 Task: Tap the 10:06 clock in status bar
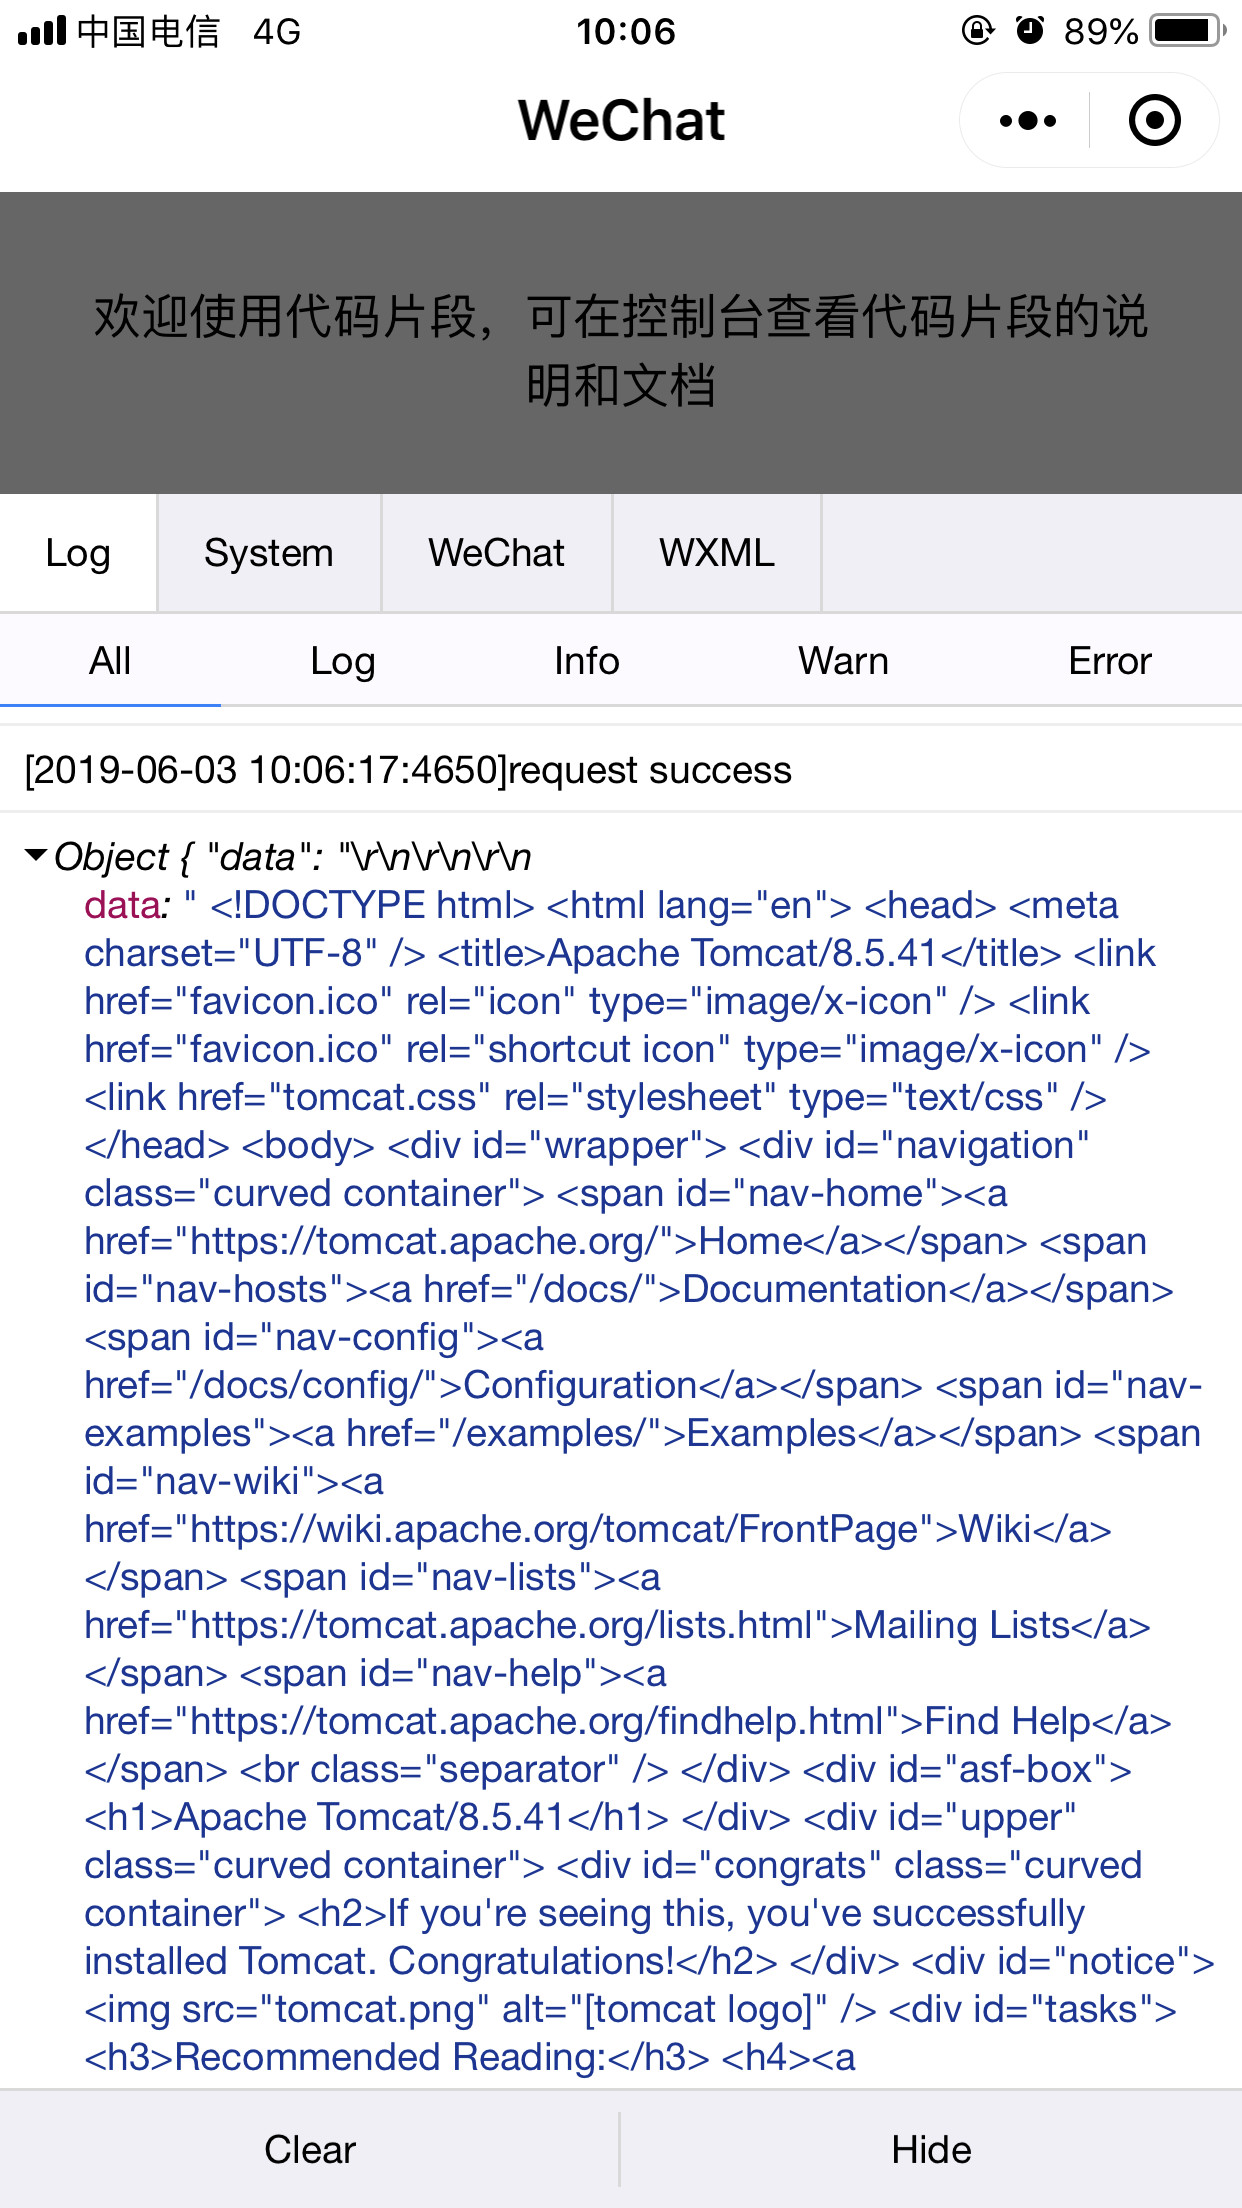pyautogui.click(x=626, y=31)
